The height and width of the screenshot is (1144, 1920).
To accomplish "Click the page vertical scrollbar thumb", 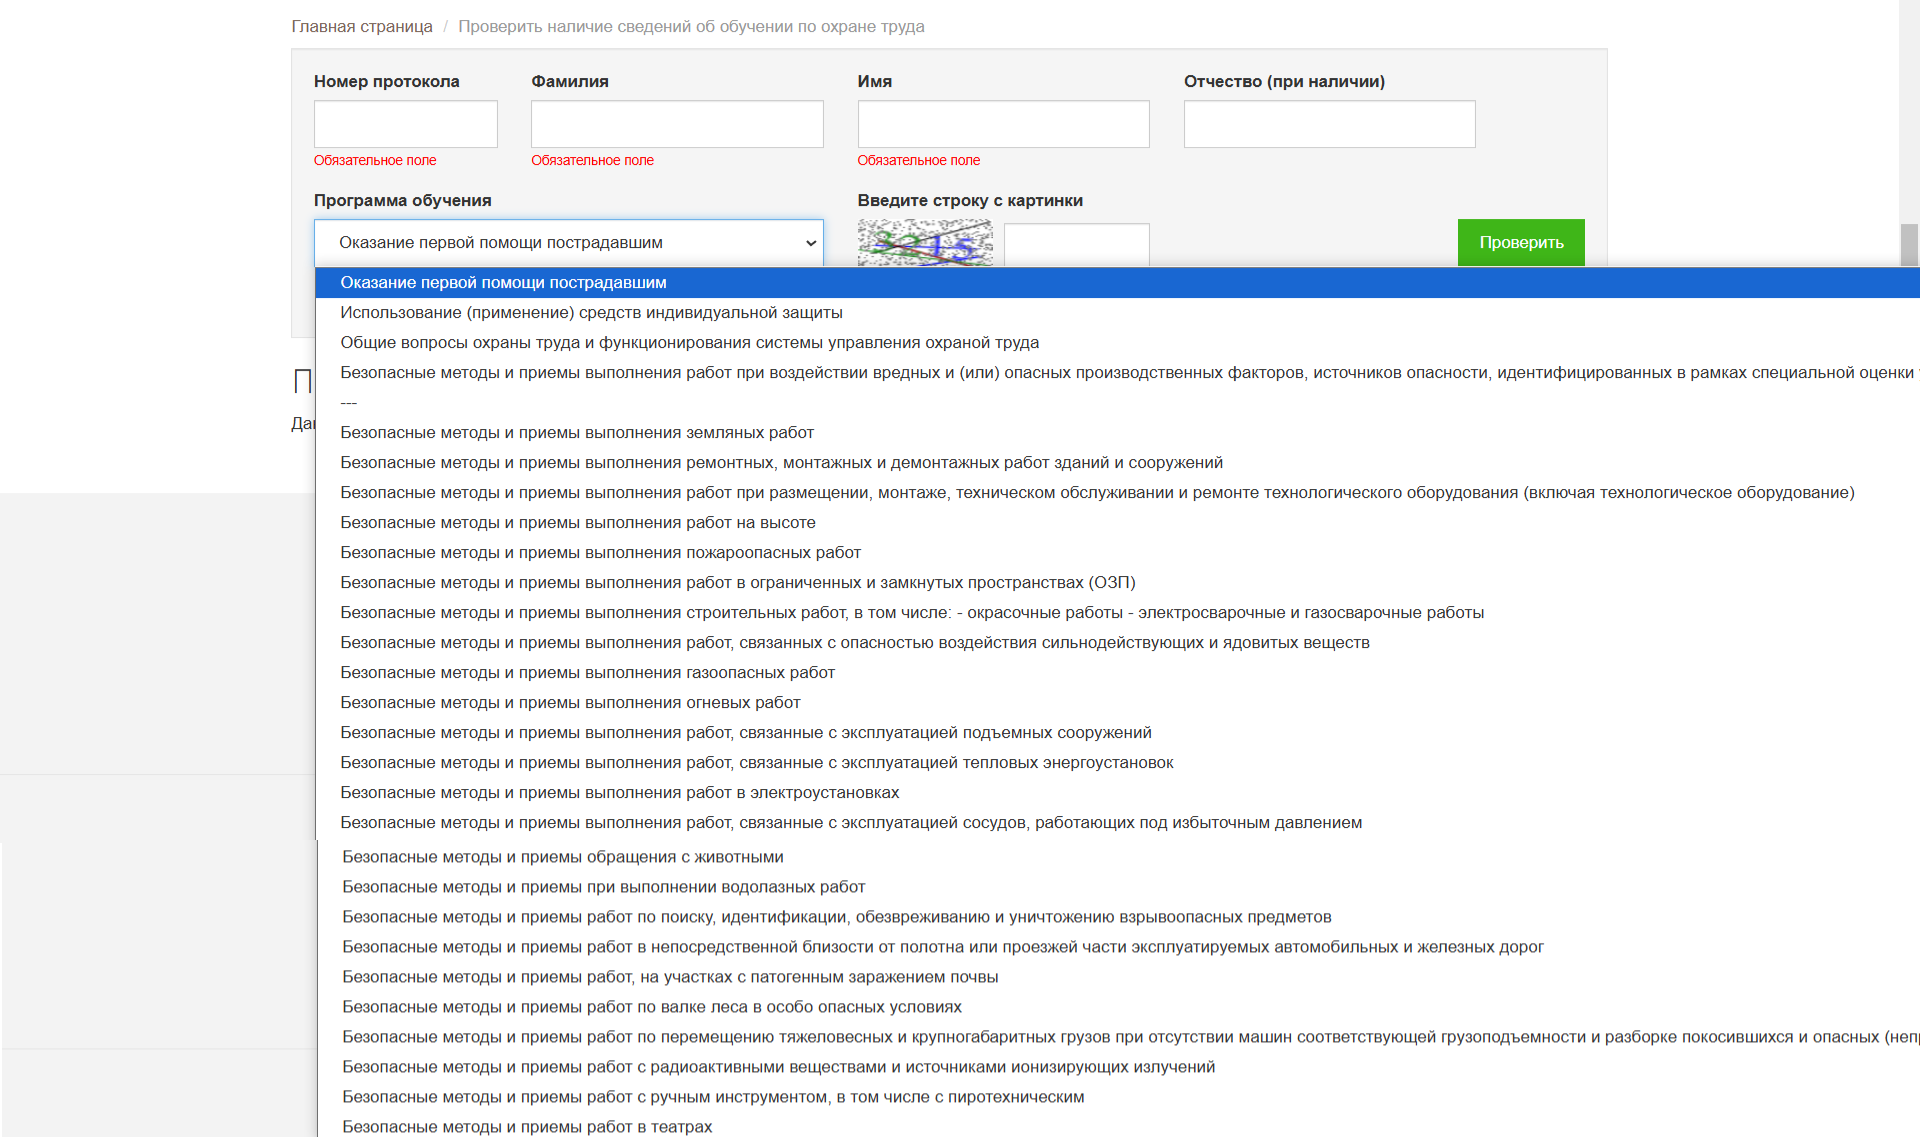I will [x=1909, y=245].
